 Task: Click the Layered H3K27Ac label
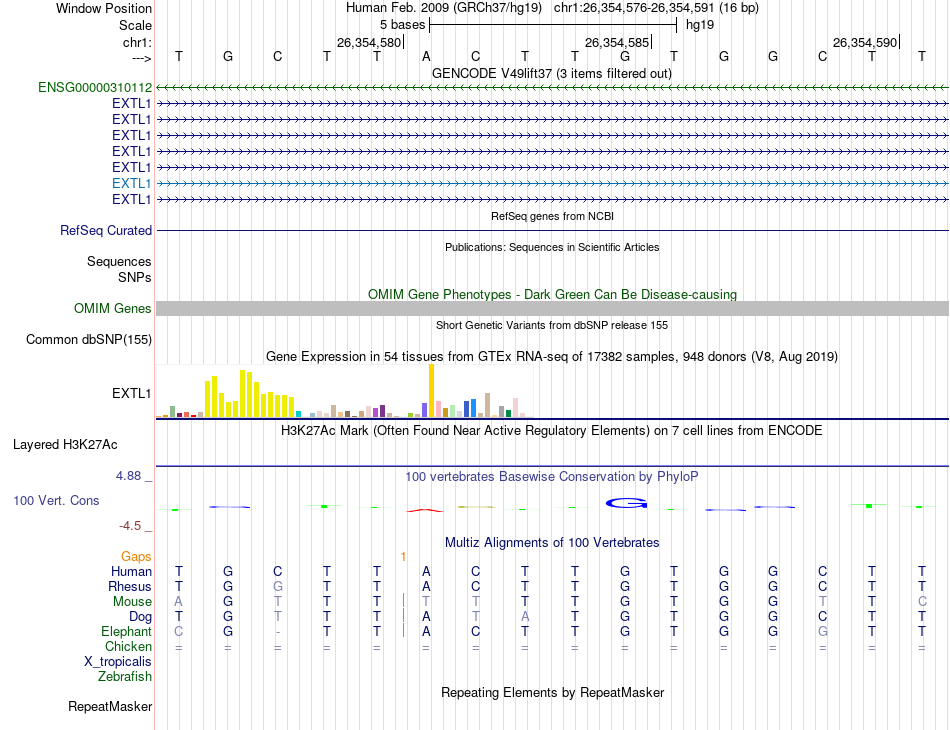[65, 445]
